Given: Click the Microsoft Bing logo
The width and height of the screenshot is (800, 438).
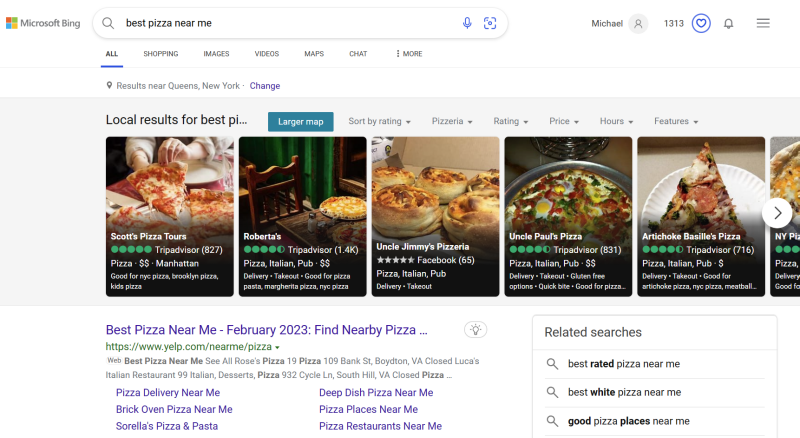Looking at the screenshot, I should tap(43, 23).
